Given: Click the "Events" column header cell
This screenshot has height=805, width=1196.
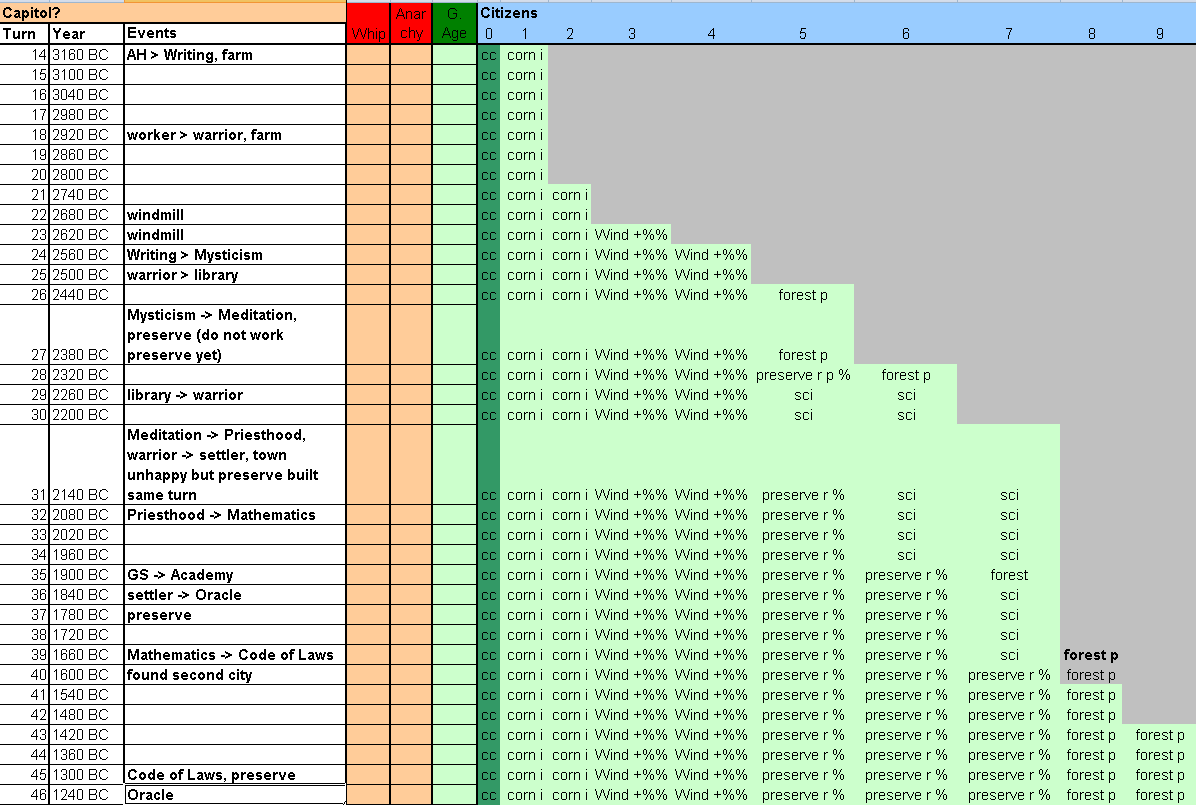Looking at the screenshot, I should tap(234, 33).
